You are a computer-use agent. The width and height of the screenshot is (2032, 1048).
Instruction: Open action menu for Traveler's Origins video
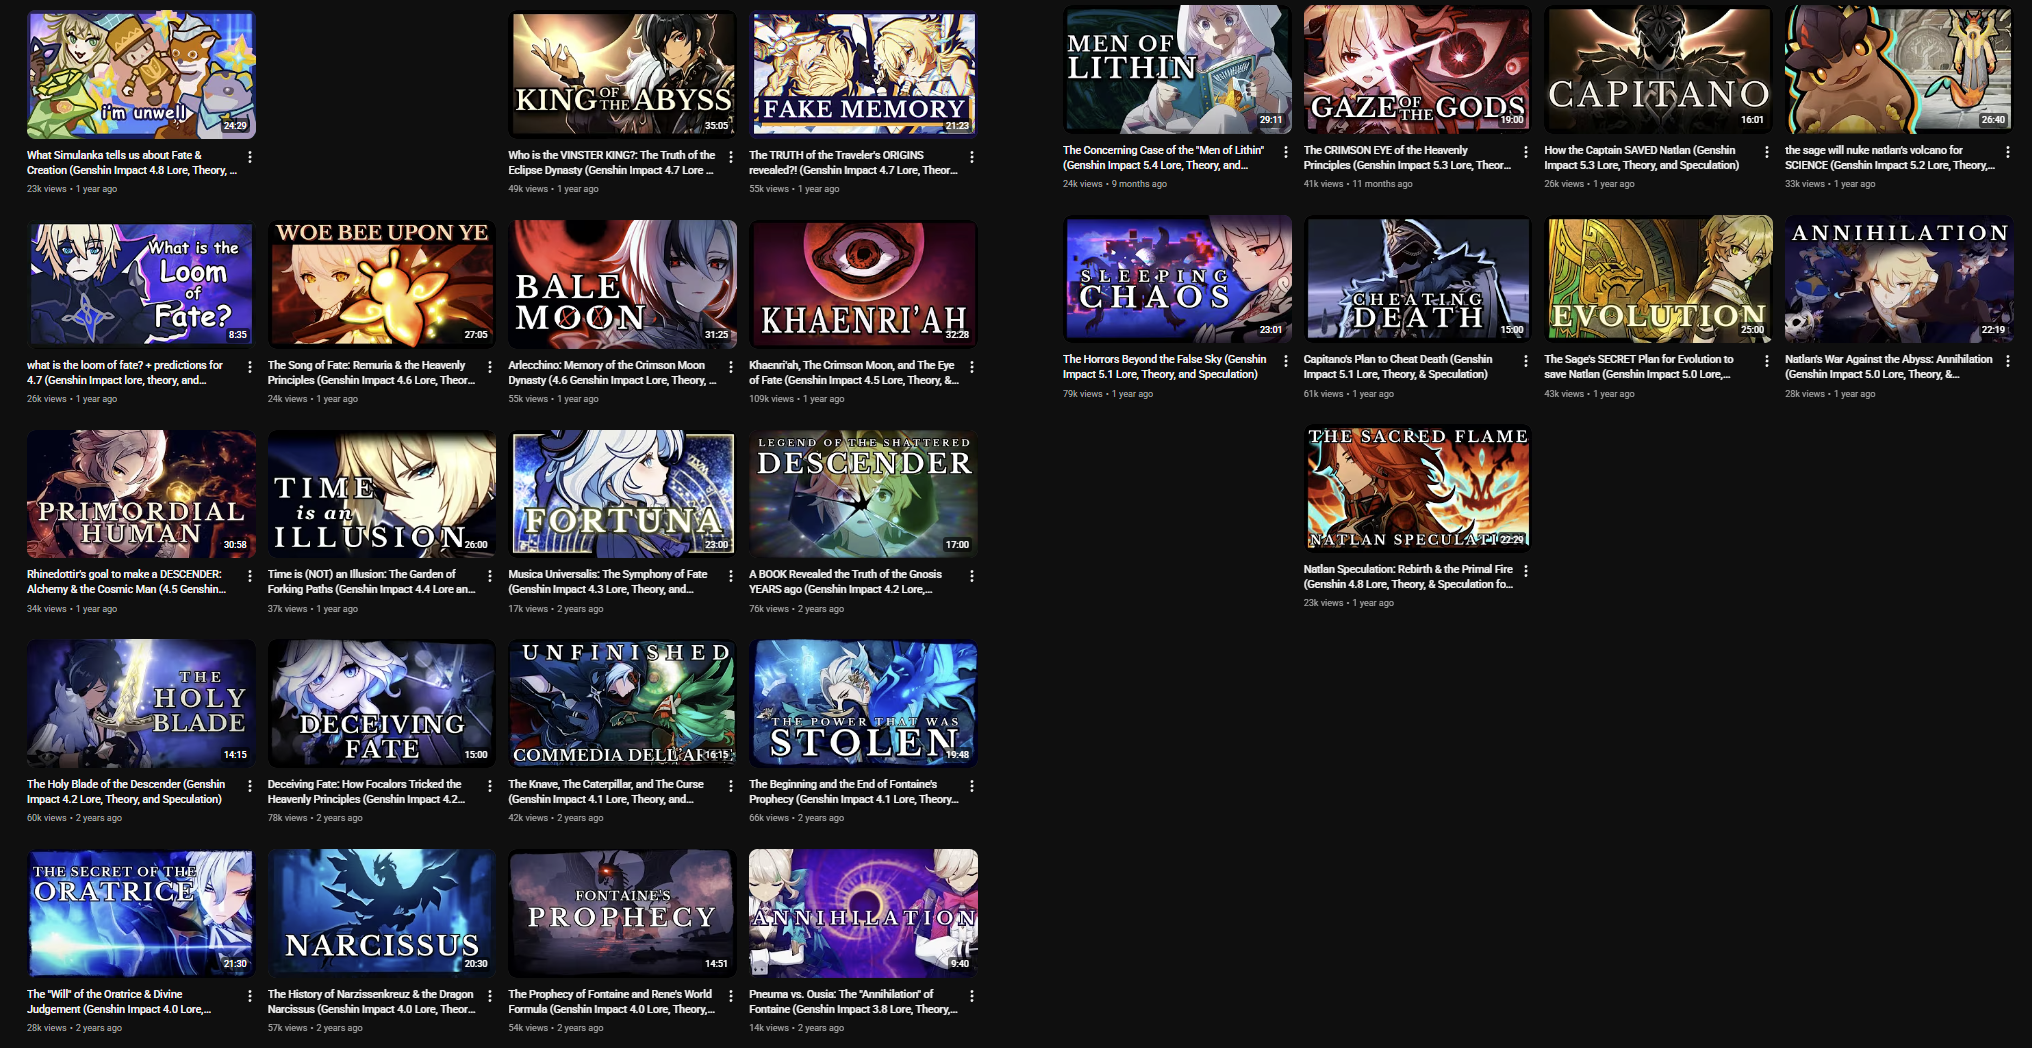[972, 157]
